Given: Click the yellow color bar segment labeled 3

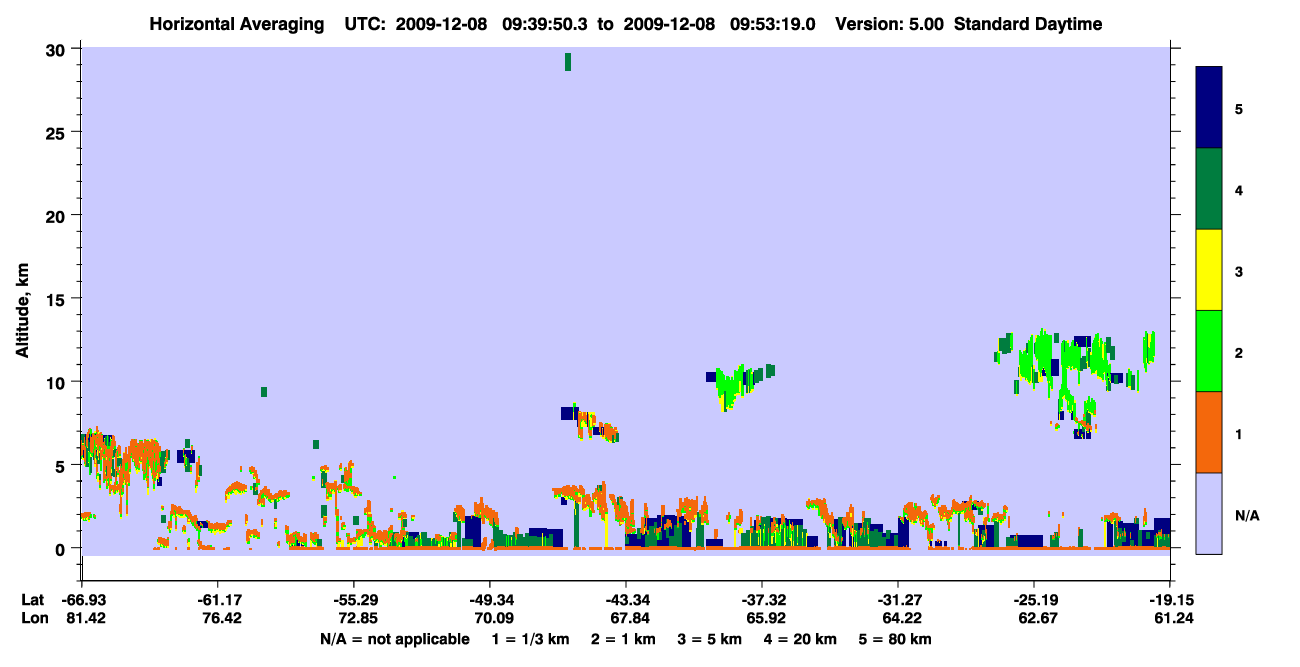Looking at the screenshot, I should pyautogui.click(x=1209, y=270).
